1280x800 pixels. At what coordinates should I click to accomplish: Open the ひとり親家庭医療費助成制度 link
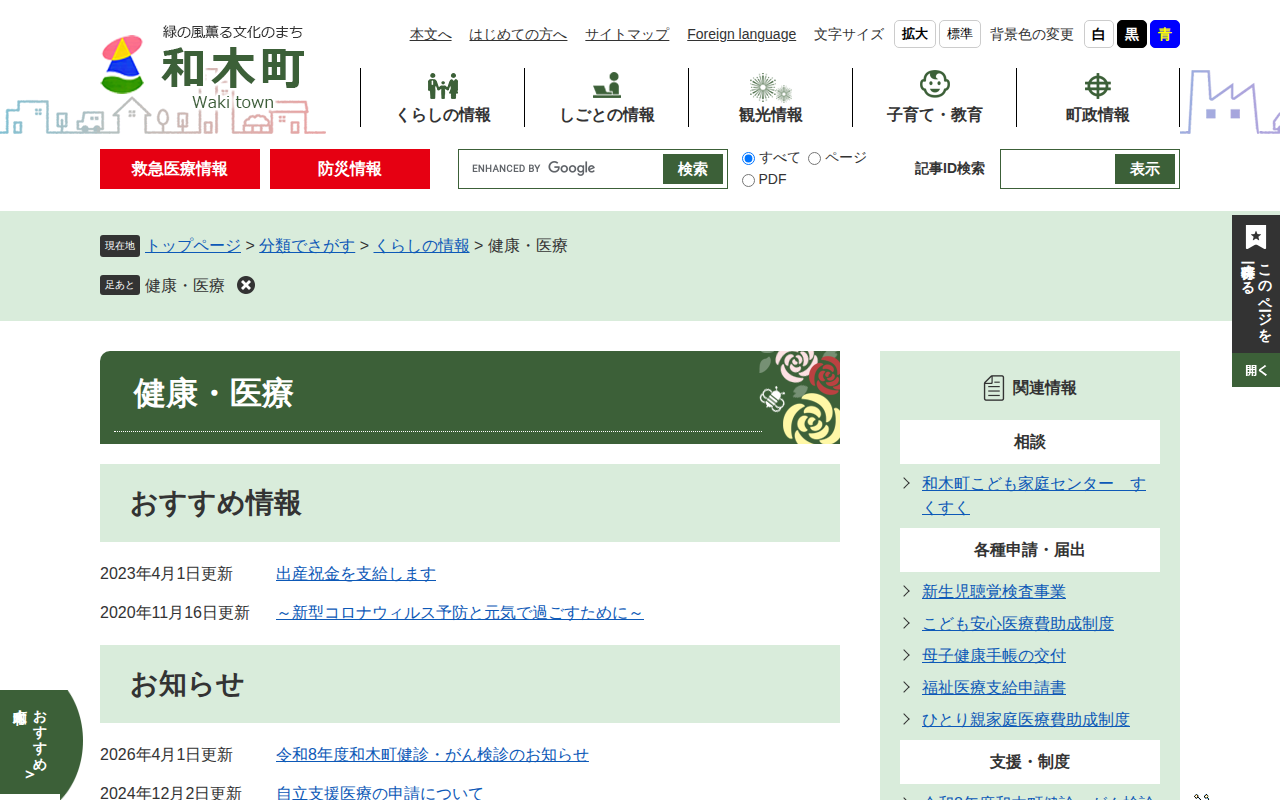coord(1026,720)
